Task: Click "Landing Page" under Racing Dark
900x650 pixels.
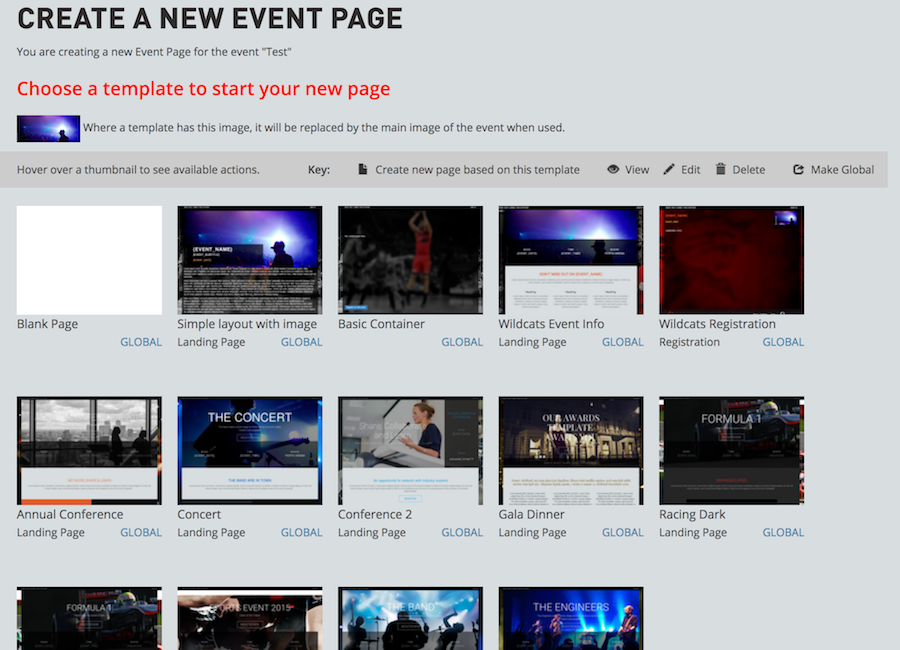Action: coord(693,533)
